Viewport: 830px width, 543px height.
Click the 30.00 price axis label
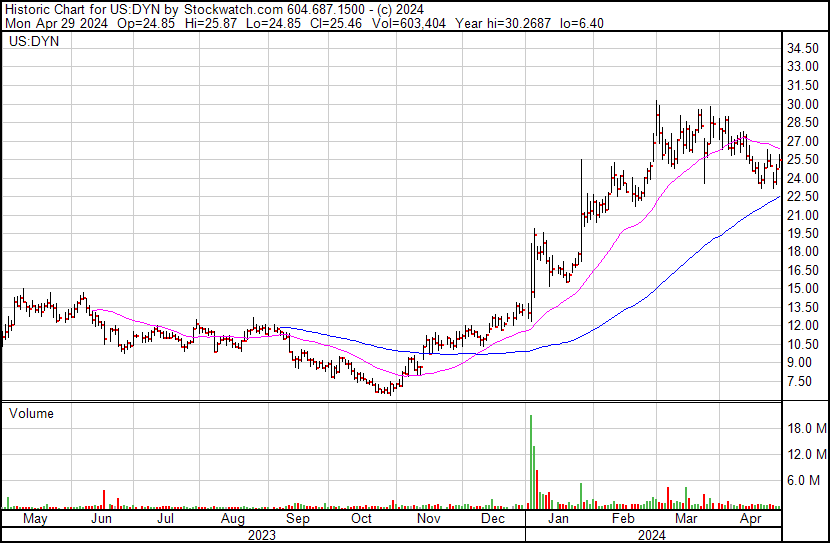pos(803,104)
